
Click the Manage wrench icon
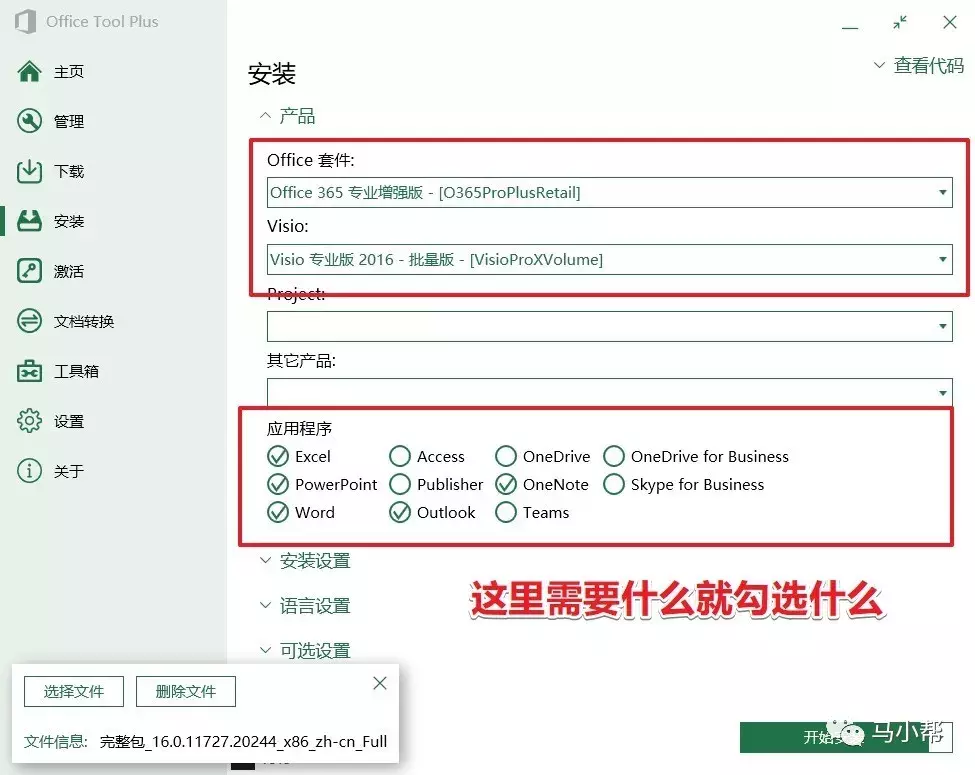point(29,121)
